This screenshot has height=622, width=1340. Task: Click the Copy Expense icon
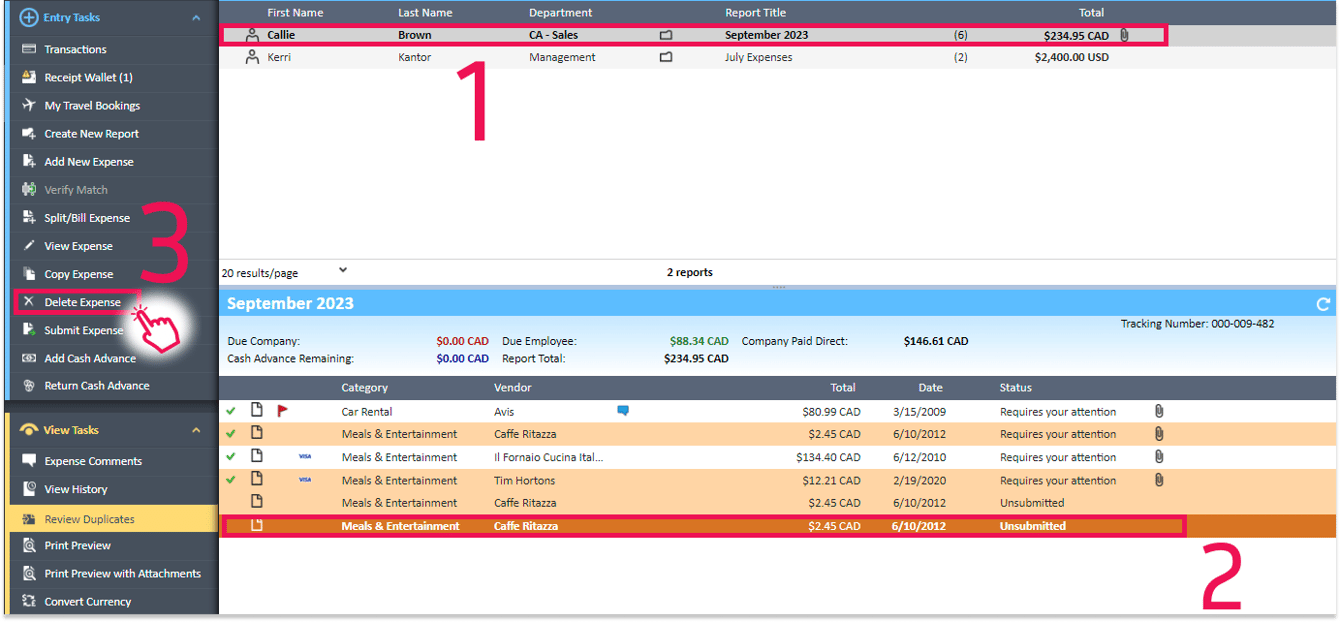(29, 274)
